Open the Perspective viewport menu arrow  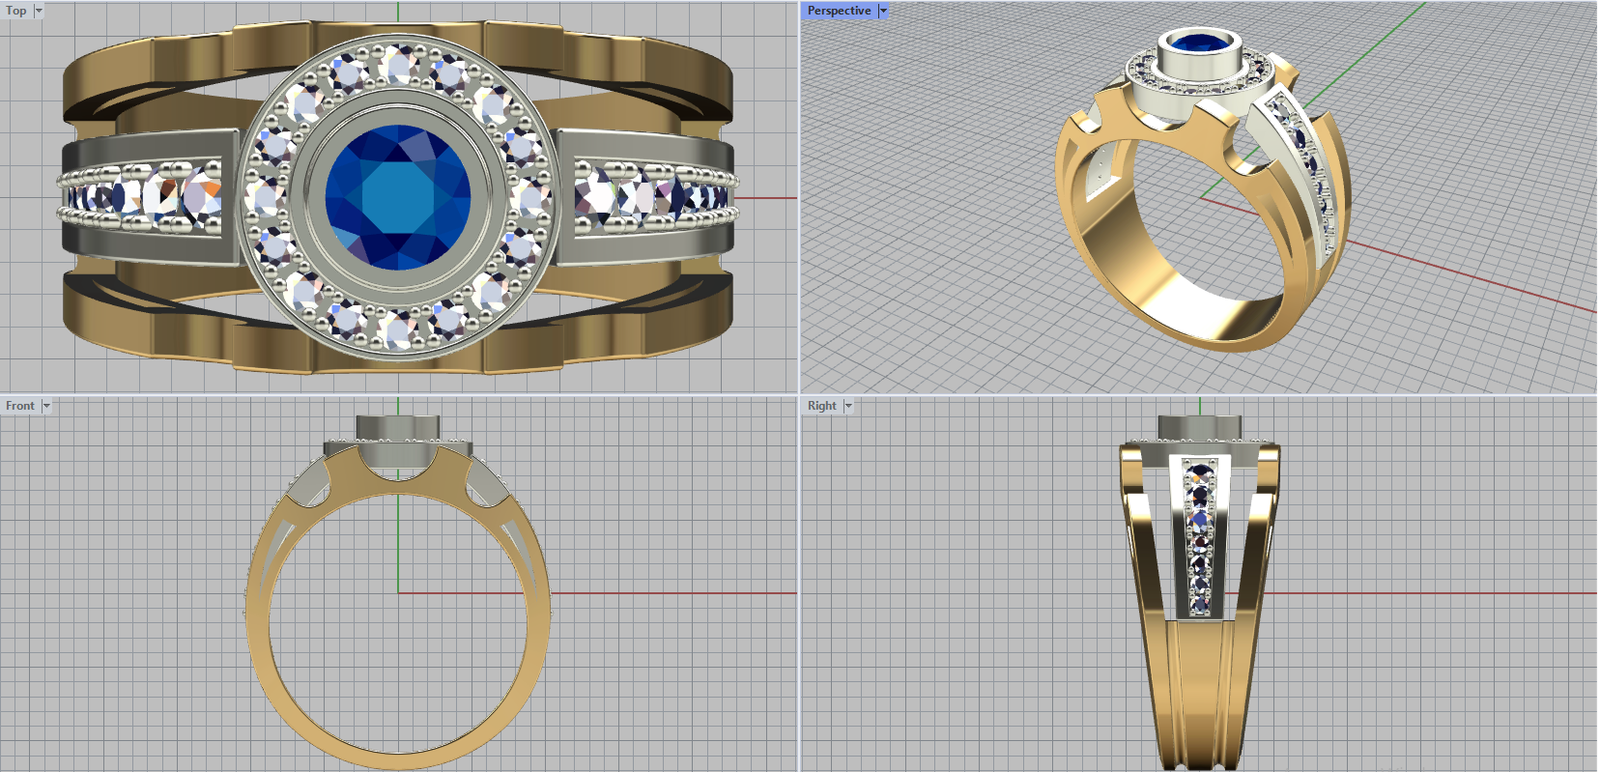883,11
